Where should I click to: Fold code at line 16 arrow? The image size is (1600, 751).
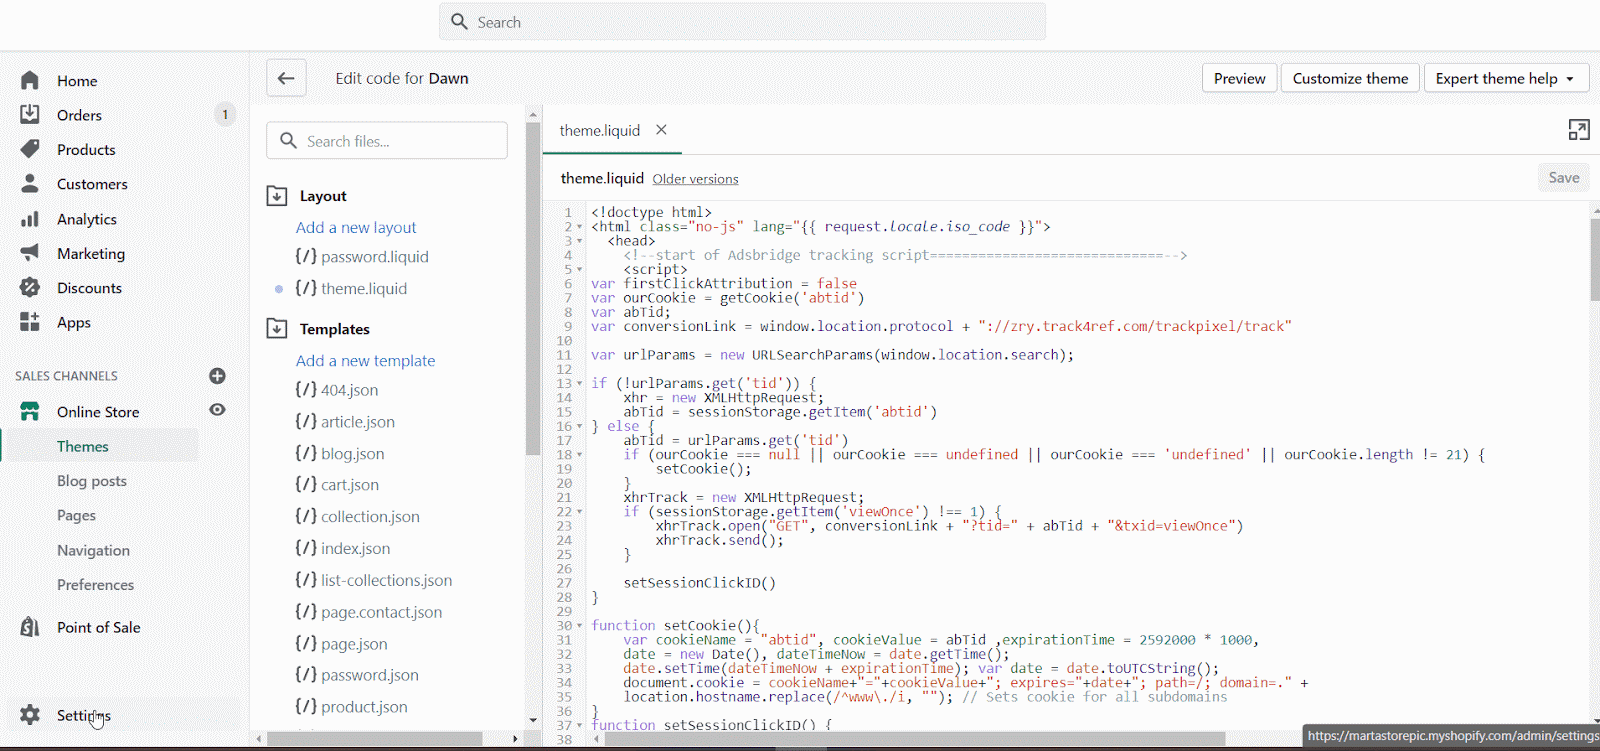point(579,426)
